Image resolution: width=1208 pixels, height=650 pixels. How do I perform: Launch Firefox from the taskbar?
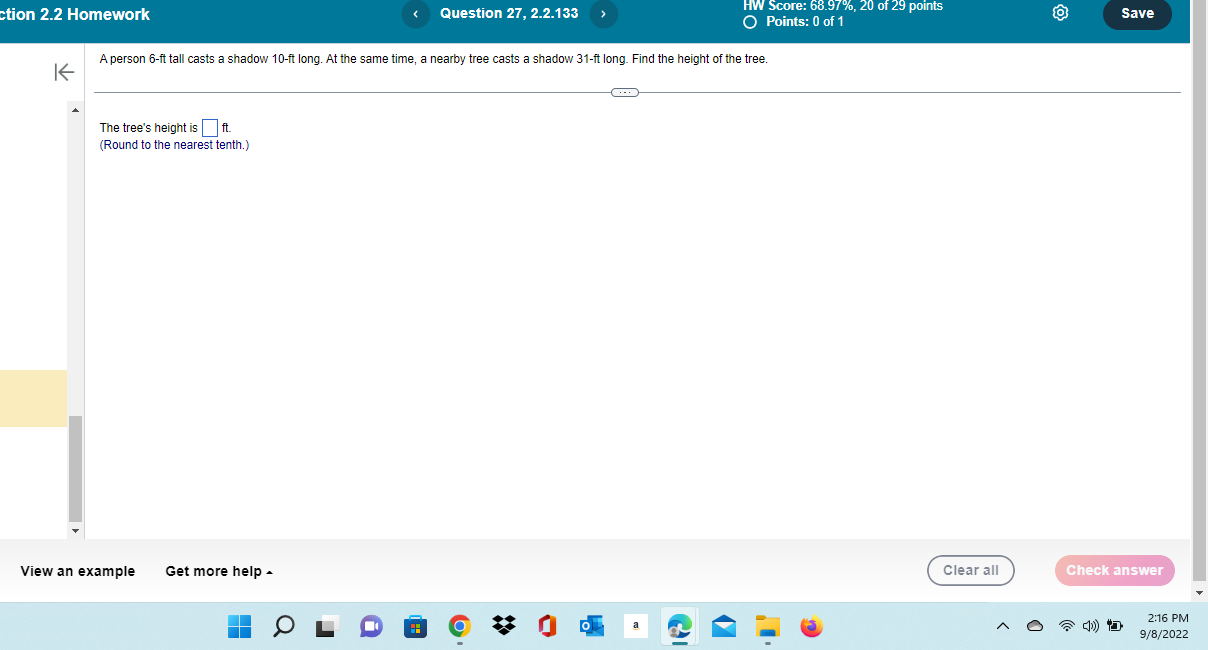[811, 626]
